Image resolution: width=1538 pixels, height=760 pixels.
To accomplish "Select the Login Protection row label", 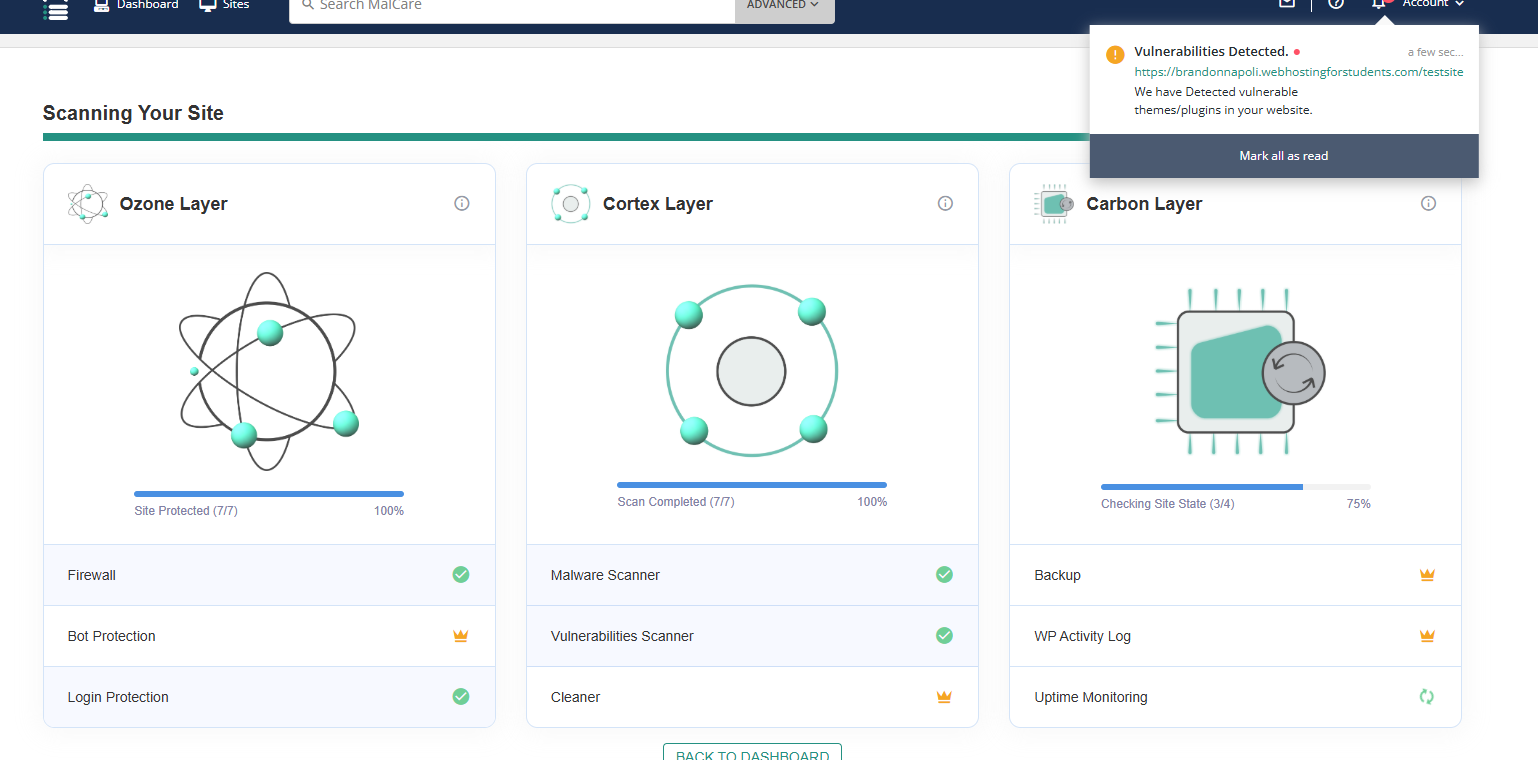I will point(118,697).
